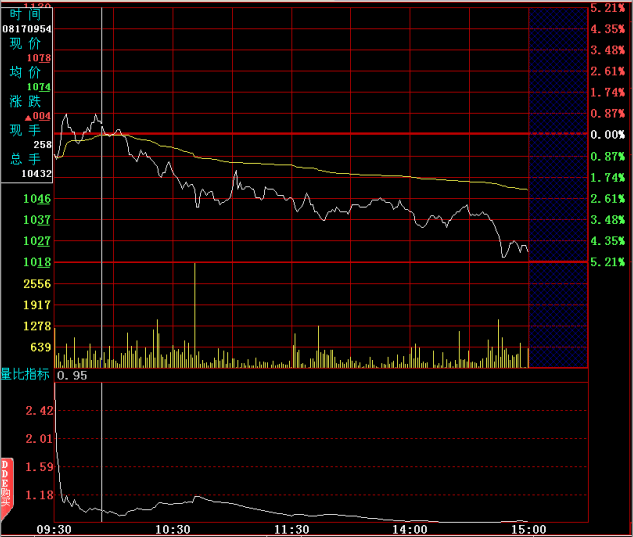Select the 量比指标 indicator label
This screenshot has height=537, width=633.
coord(26,375)
